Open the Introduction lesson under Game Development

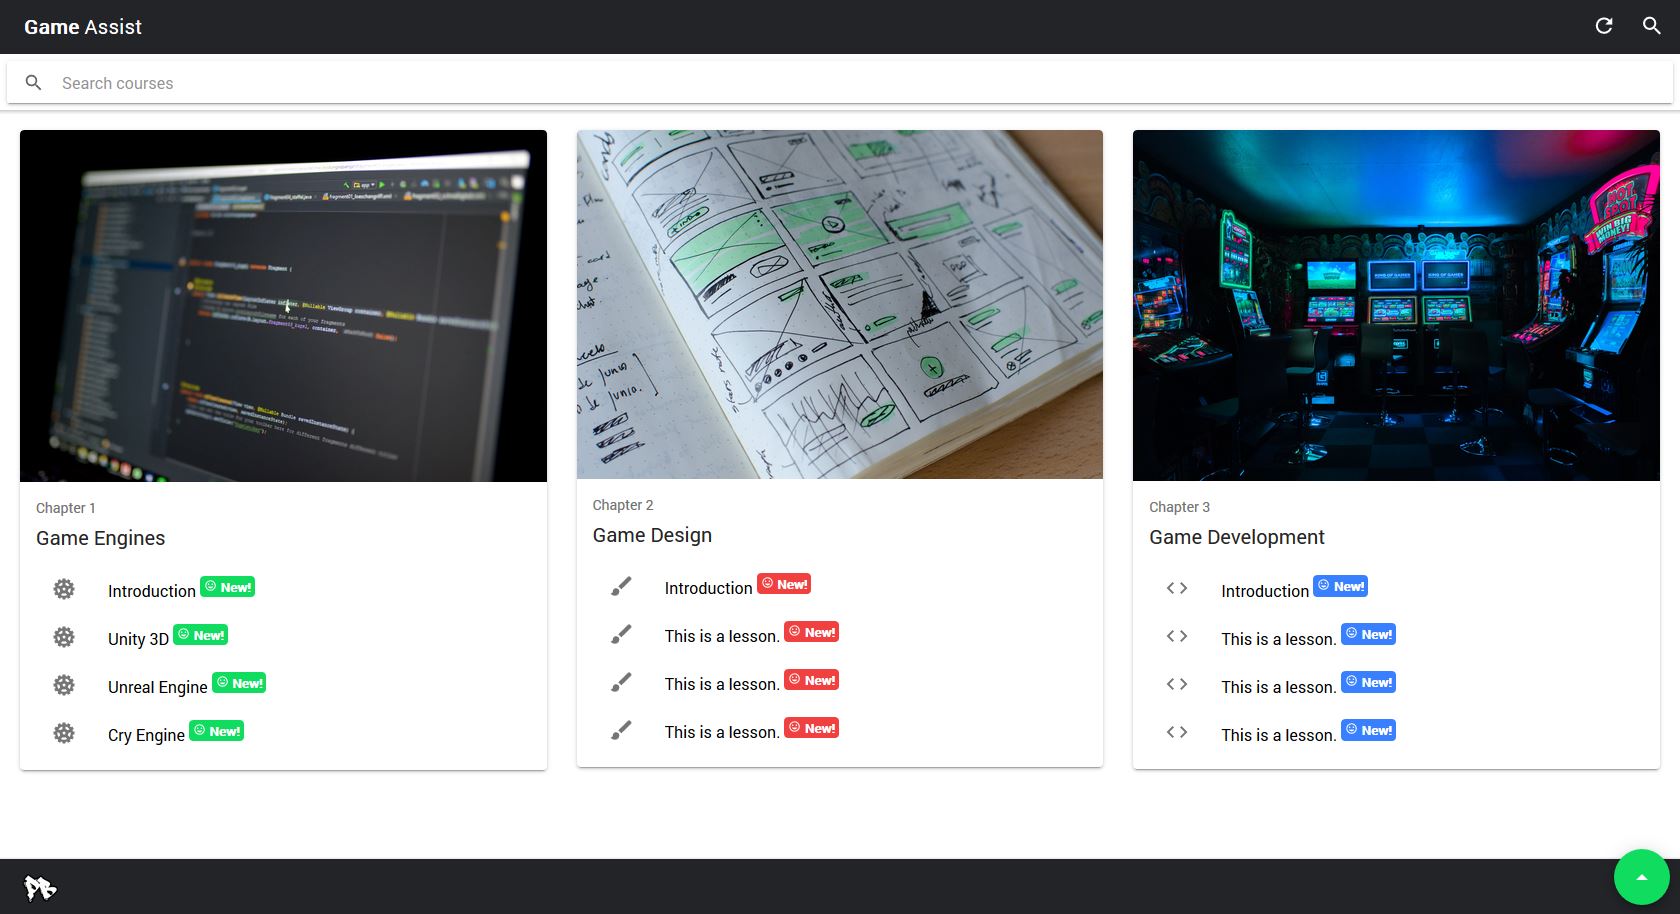(x=1265, y=591)
